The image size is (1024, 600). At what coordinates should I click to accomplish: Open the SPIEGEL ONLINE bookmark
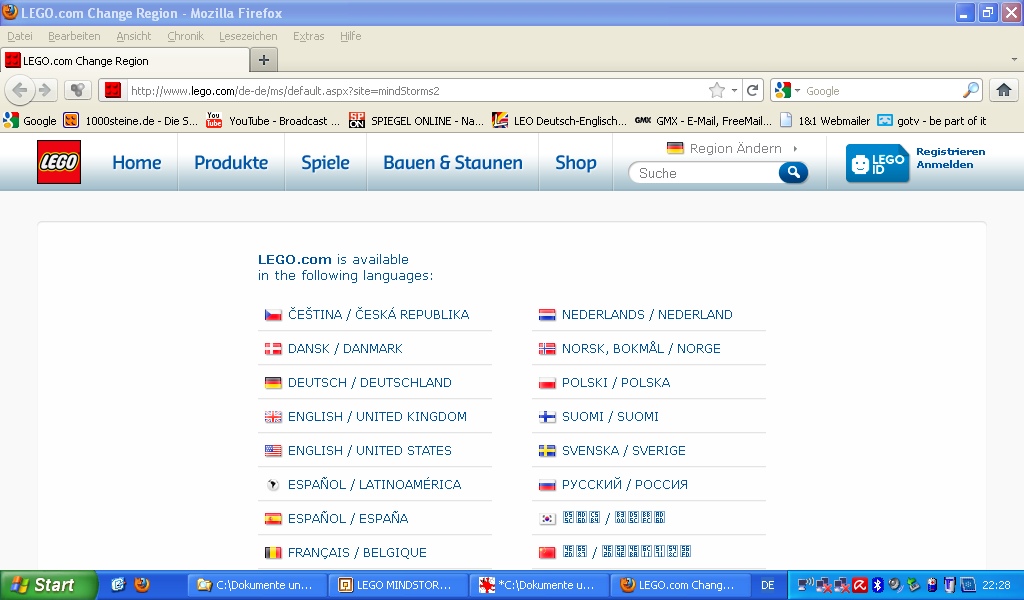point(416,121)
